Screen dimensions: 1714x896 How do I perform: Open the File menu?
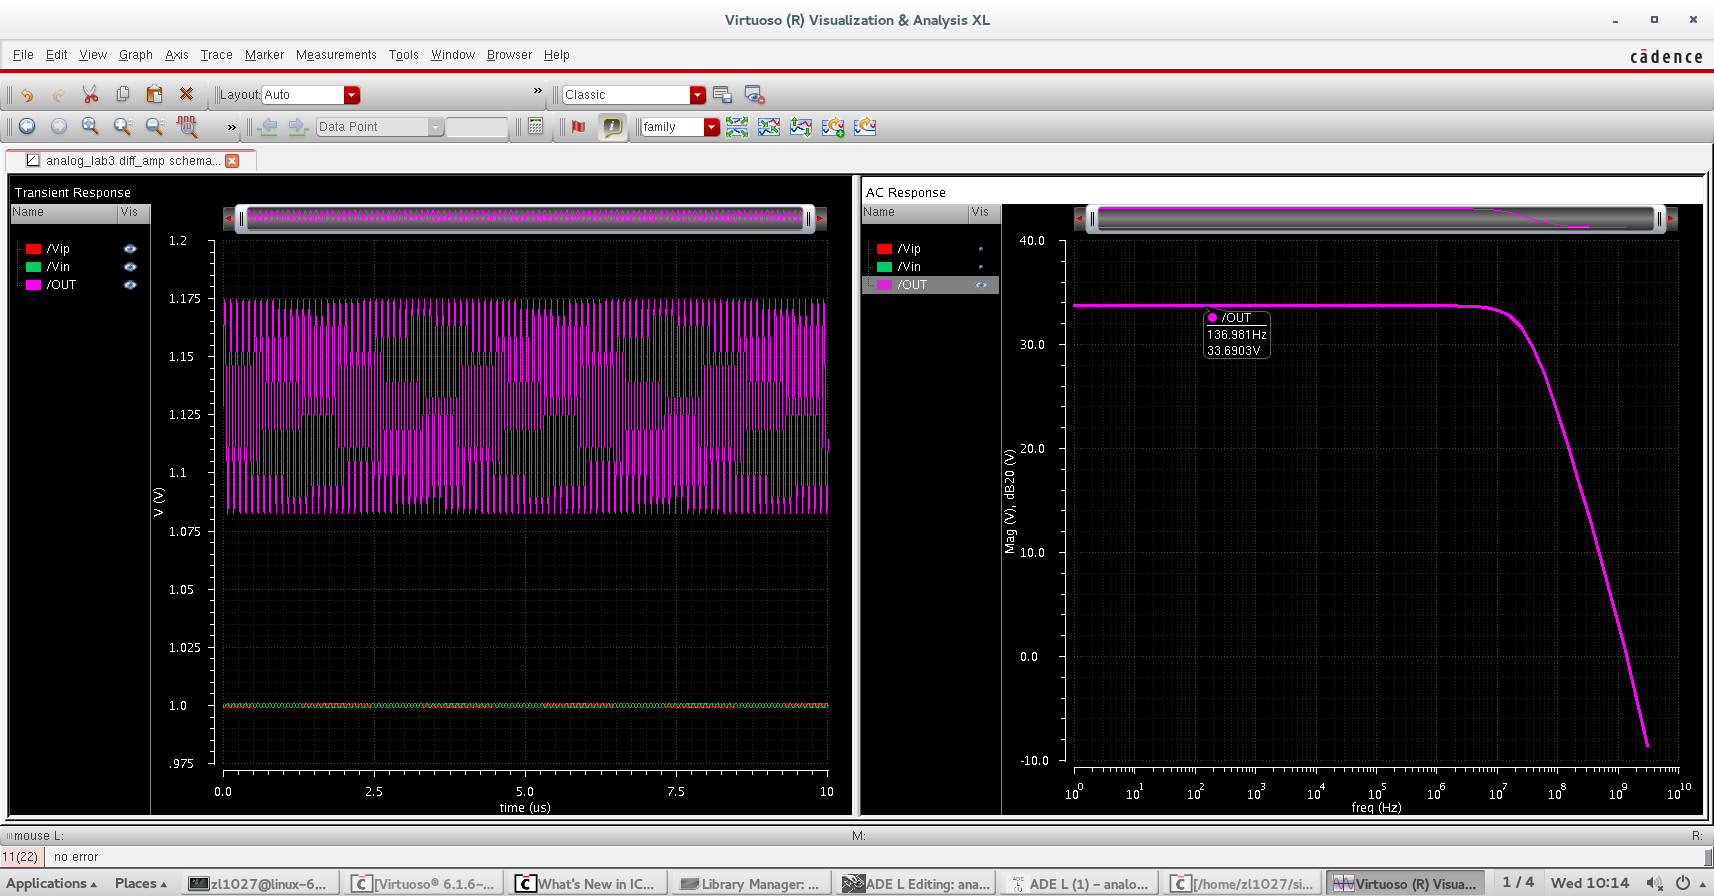click(x=23, y=55)
